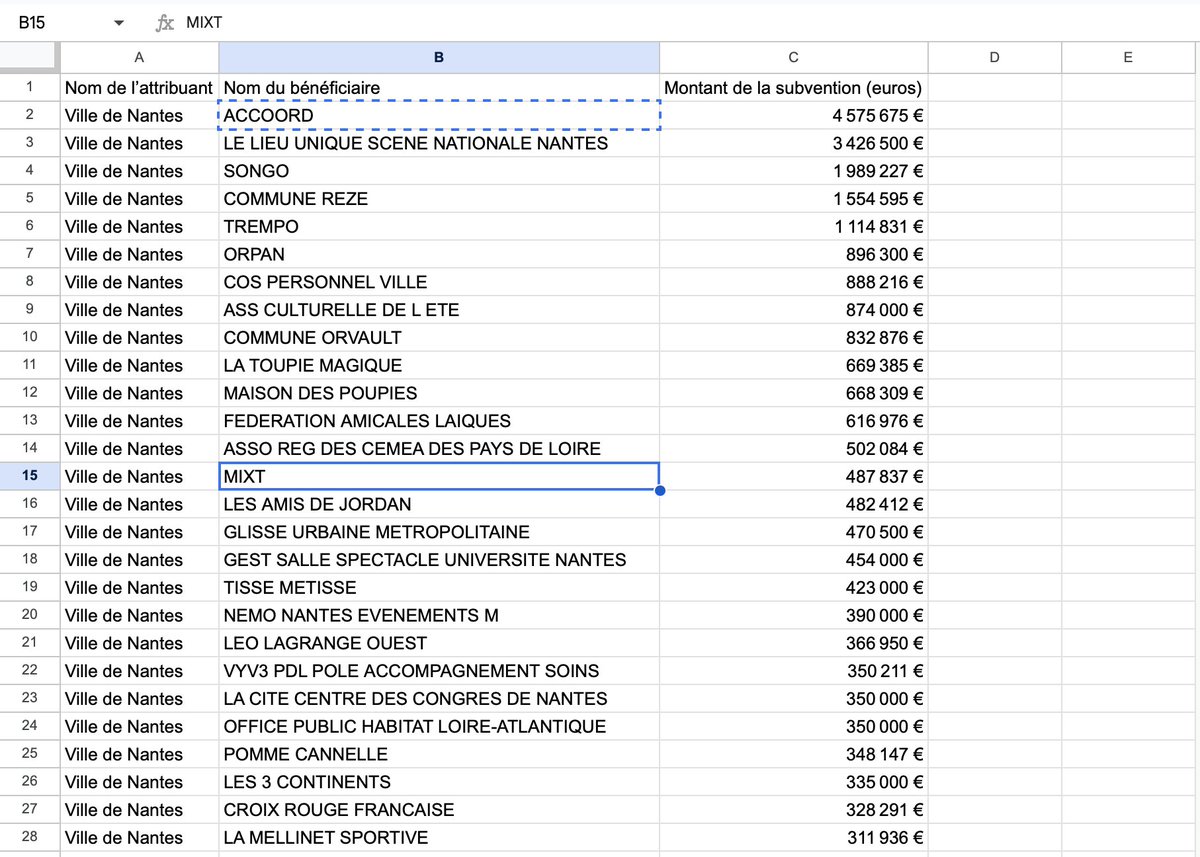
Task: Select column C header
Action: point(794,57)
